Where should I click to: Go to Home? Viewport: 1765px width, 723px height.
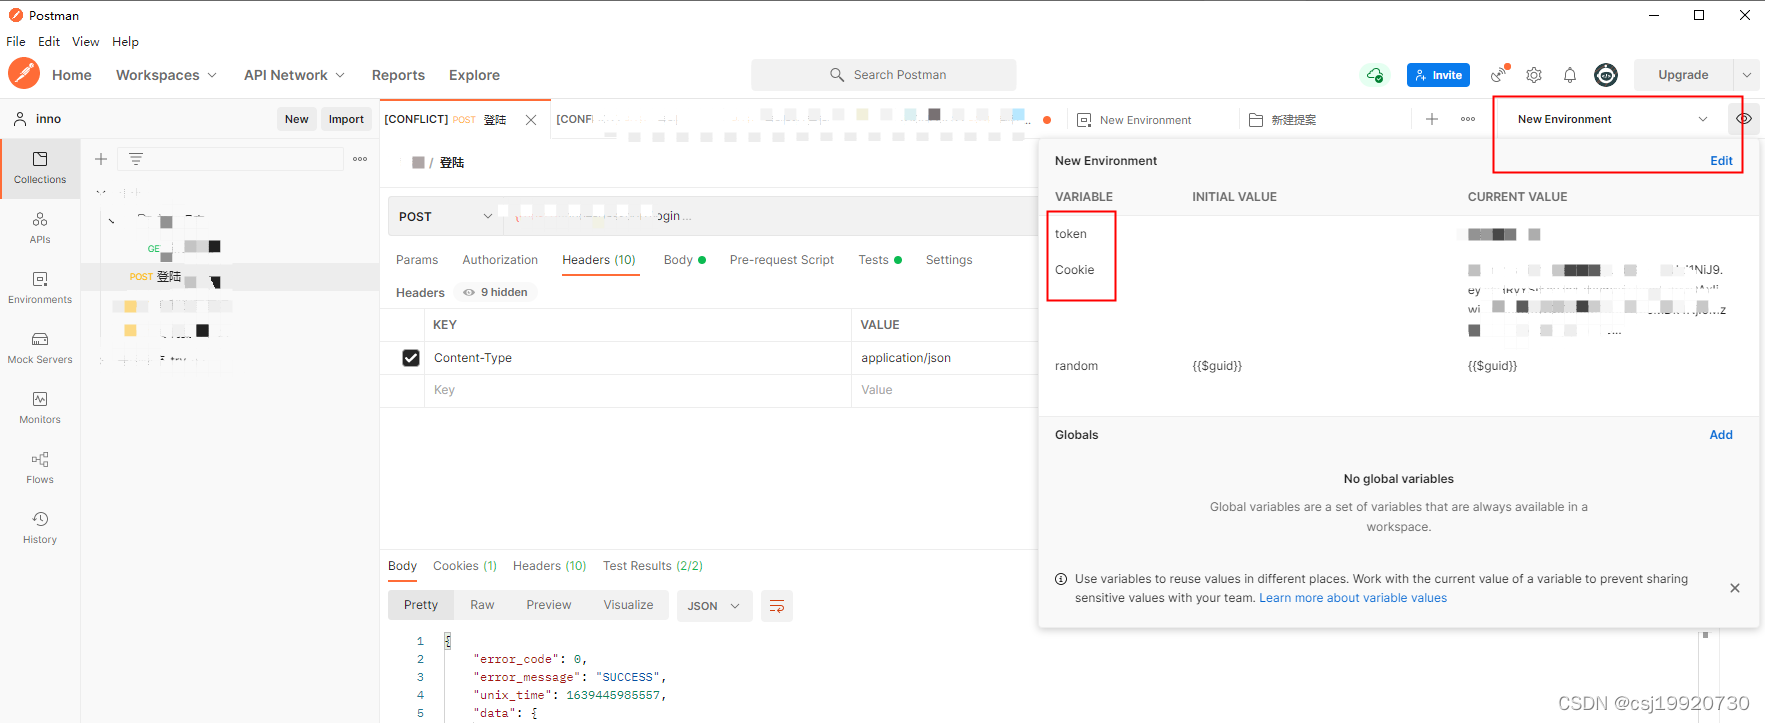pyautogui.click(x=72, y=75)
